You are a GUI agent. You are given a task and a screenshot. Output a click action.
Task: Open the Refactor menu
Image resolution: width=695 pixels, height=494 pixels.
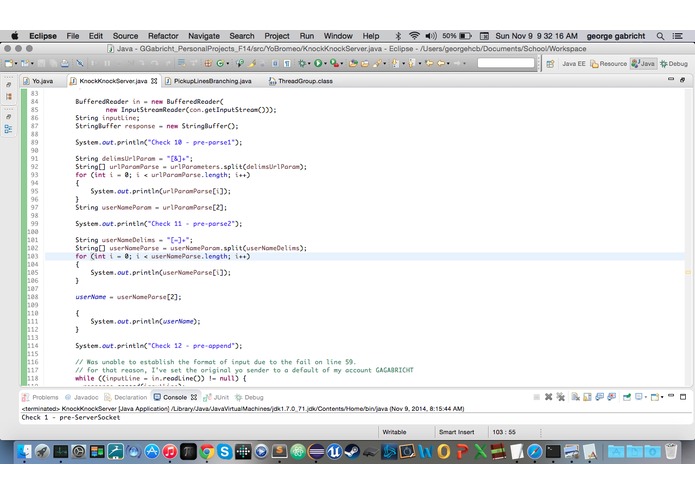(163, 36)
